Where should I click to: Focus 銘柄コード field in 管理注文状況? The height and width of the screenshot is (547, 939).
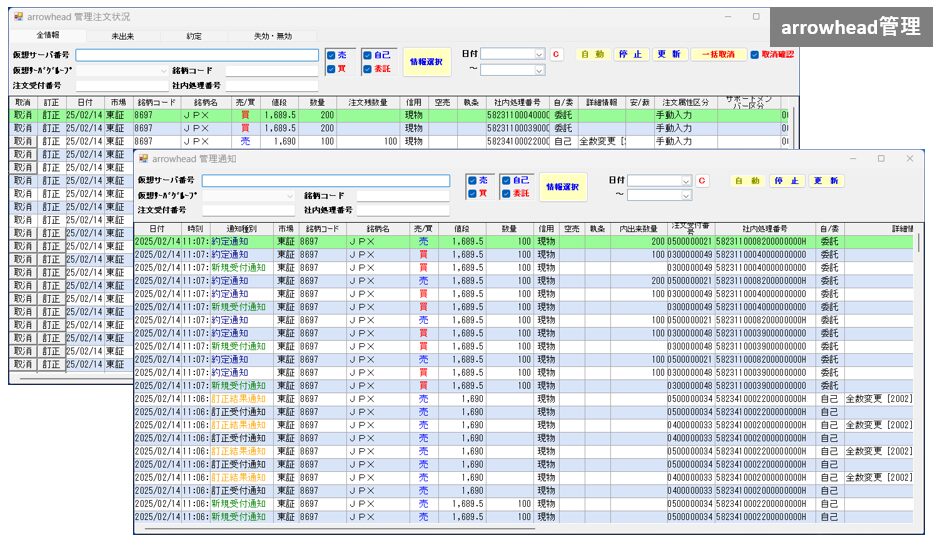point(271,71)
